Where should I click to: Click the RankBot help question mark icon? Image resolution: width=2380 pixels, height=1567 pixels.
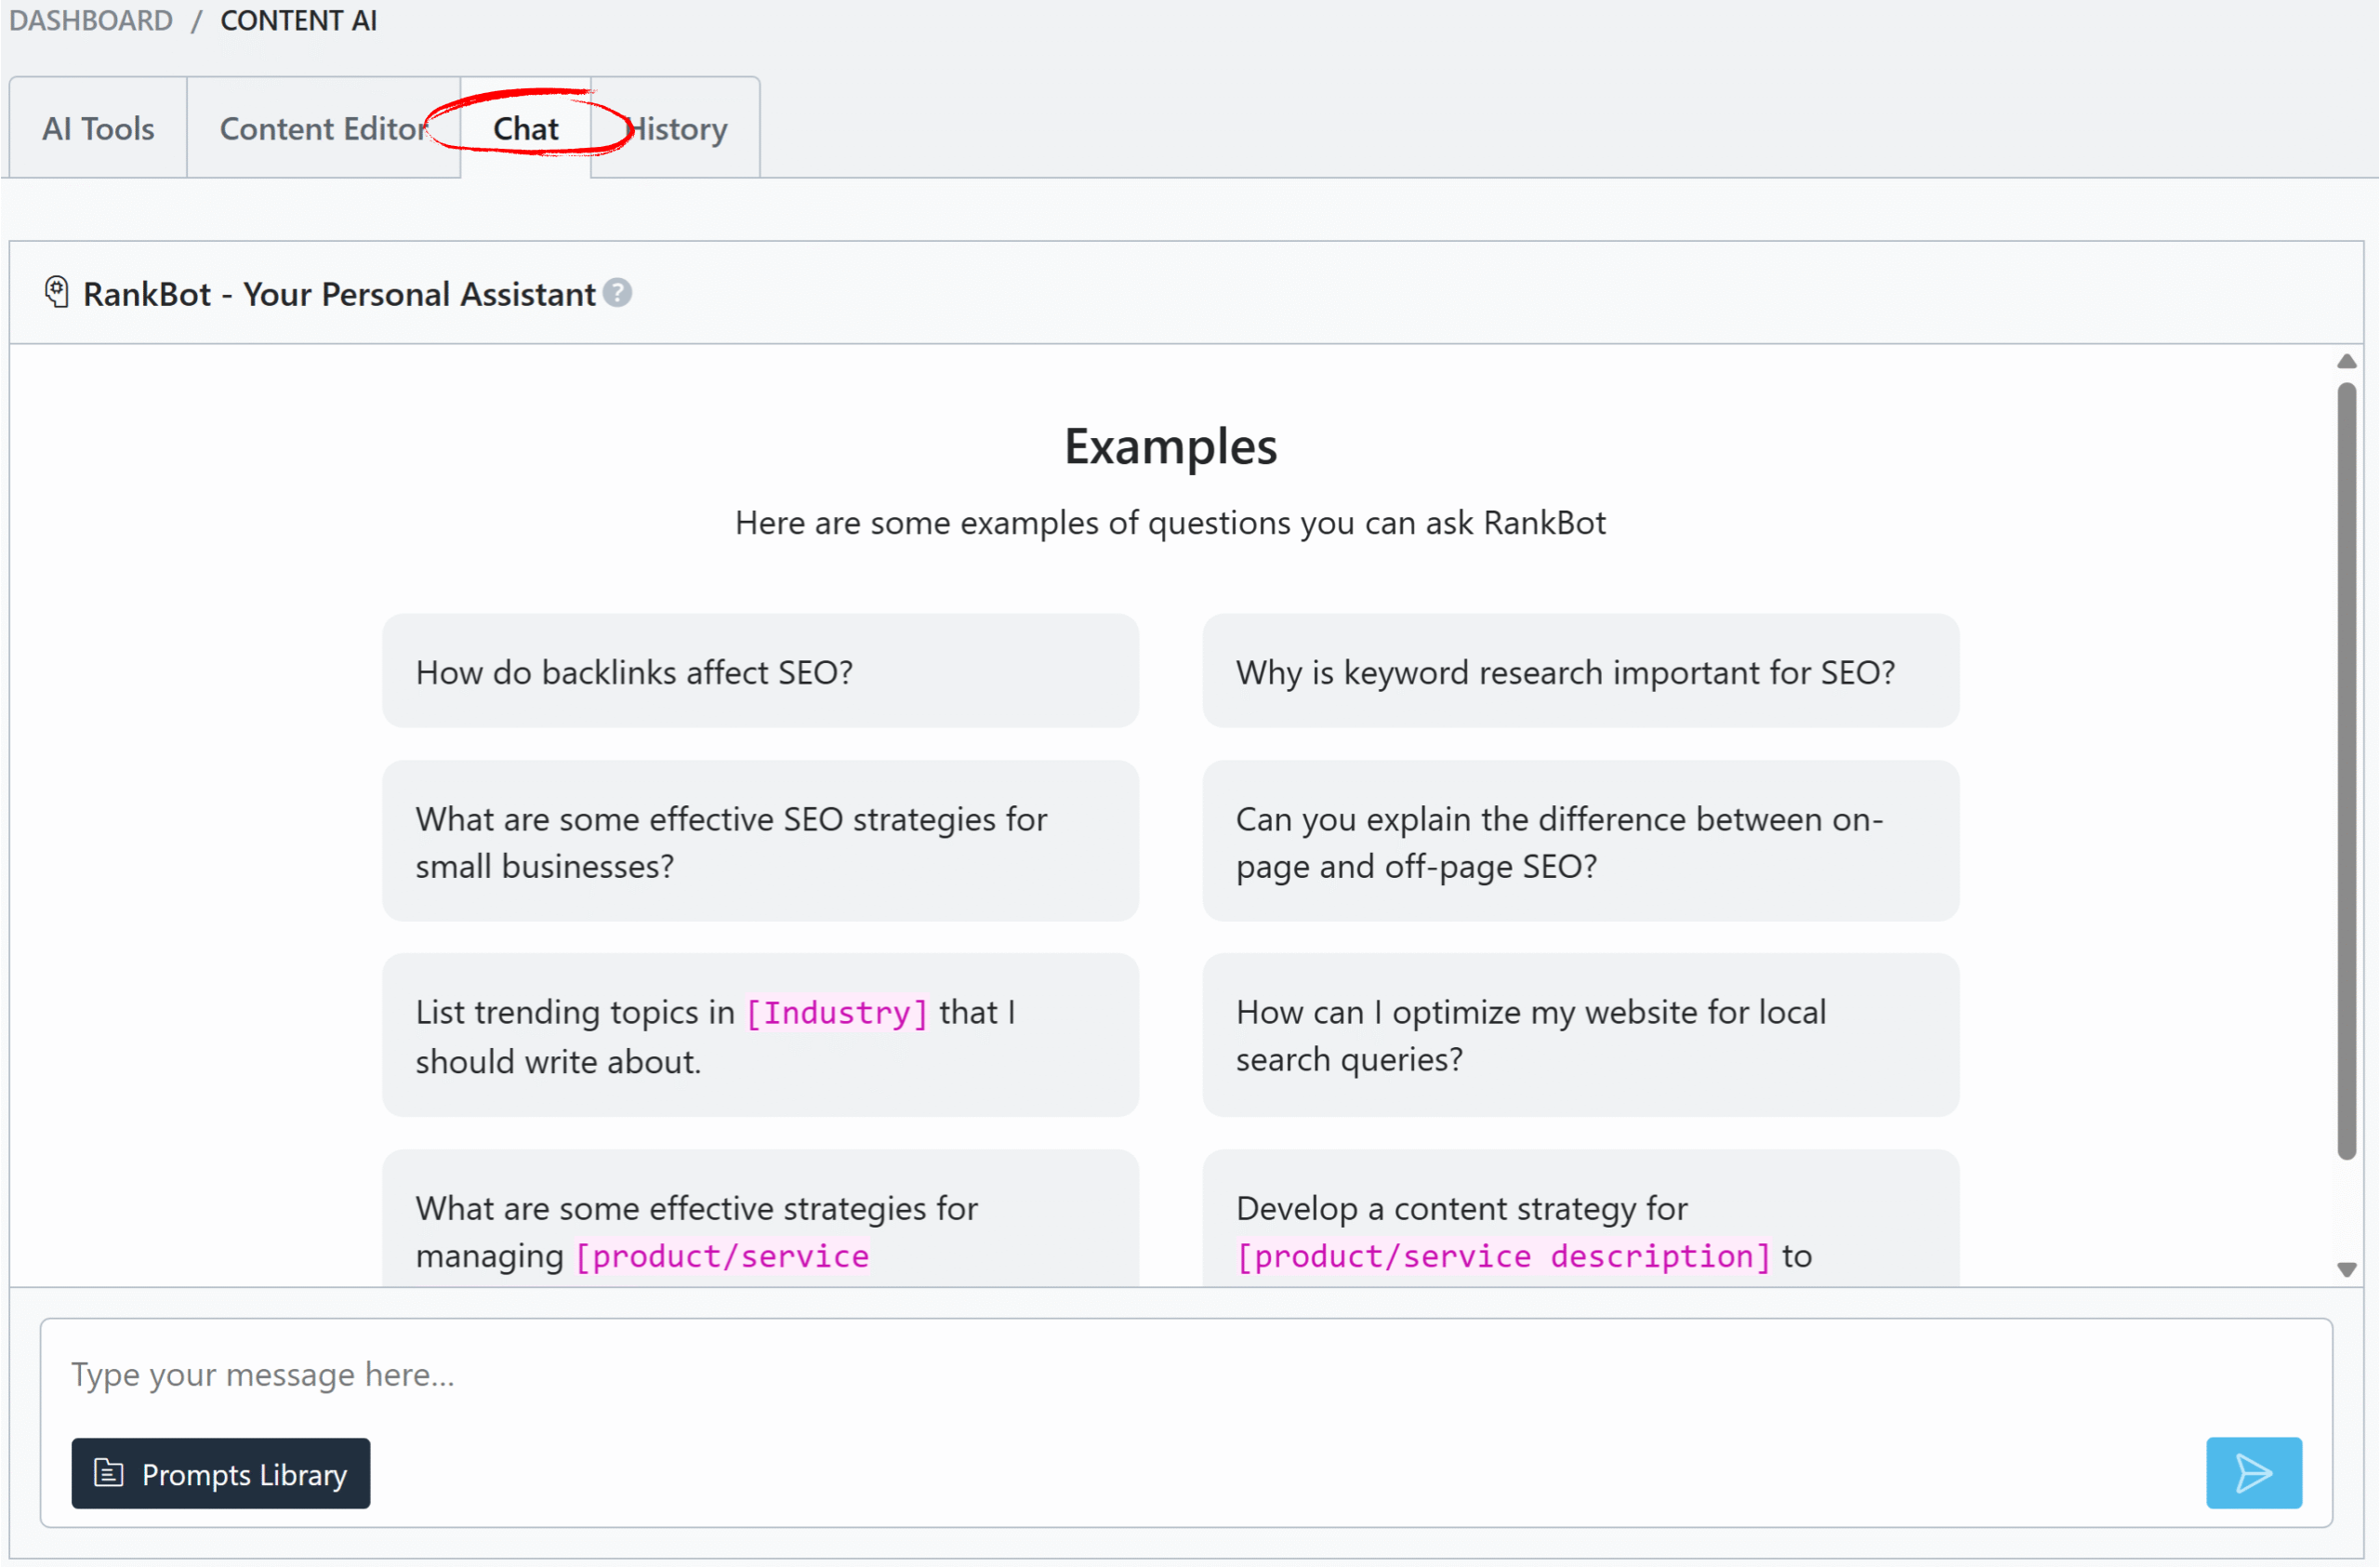point(618,293)
